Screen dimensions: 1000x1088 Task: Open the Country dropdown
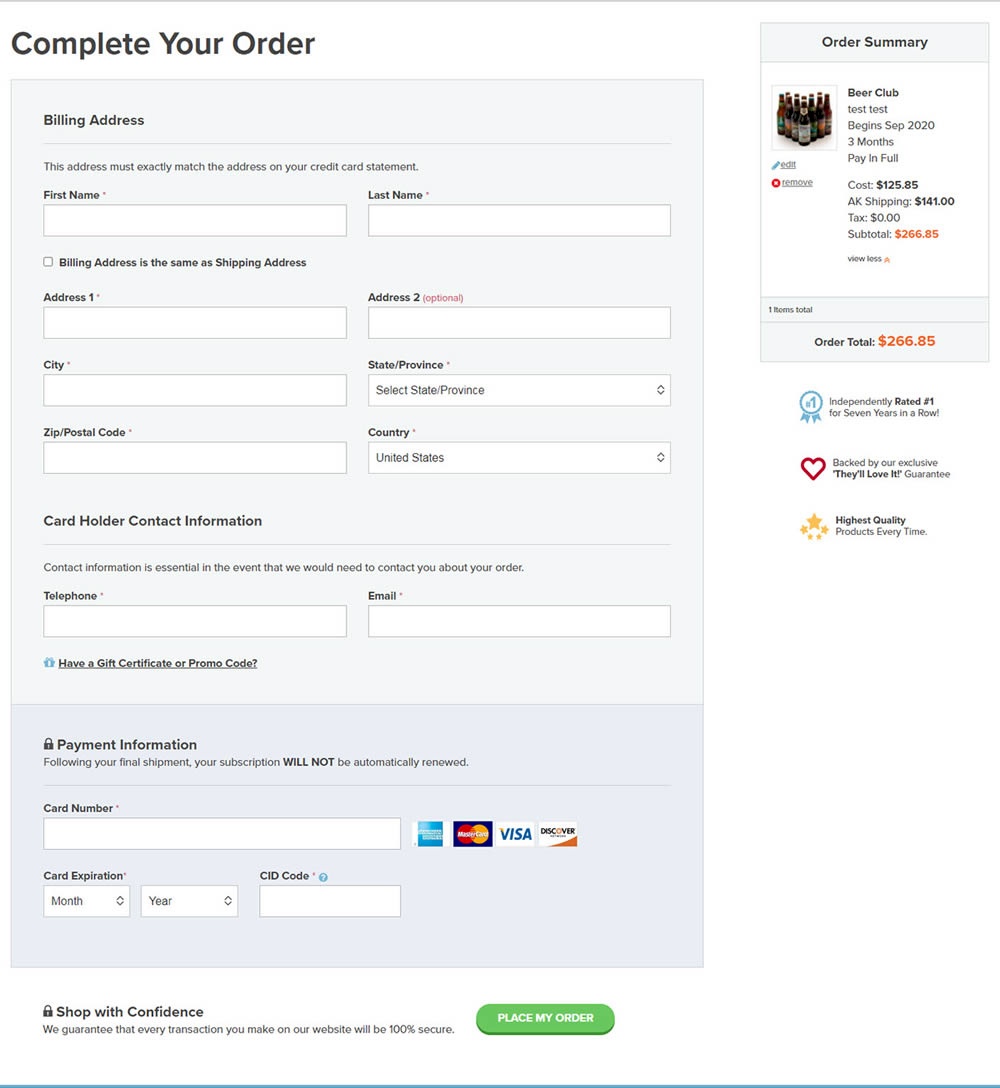click(519, 458)
